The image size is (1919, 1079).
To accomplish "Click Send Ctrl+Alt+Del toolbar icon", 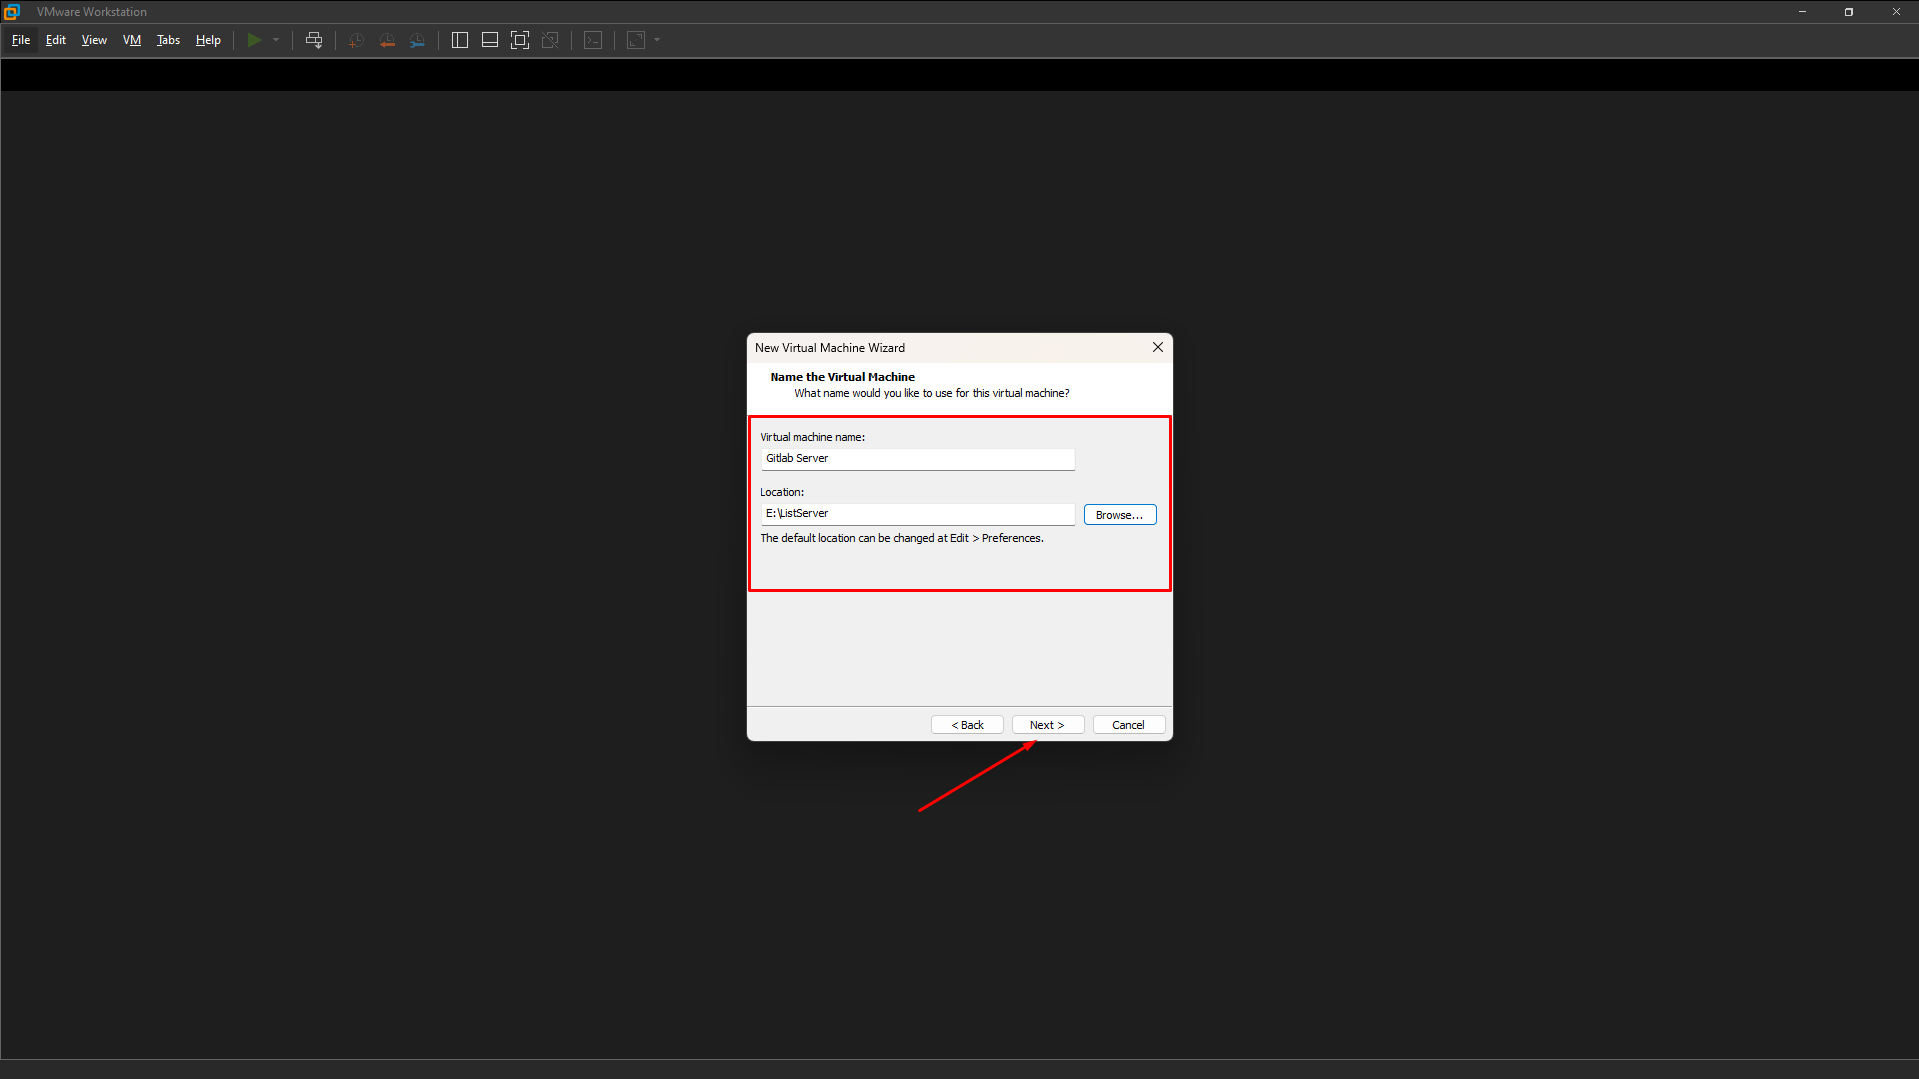I will pyautogui.click(x=314, y=40).
